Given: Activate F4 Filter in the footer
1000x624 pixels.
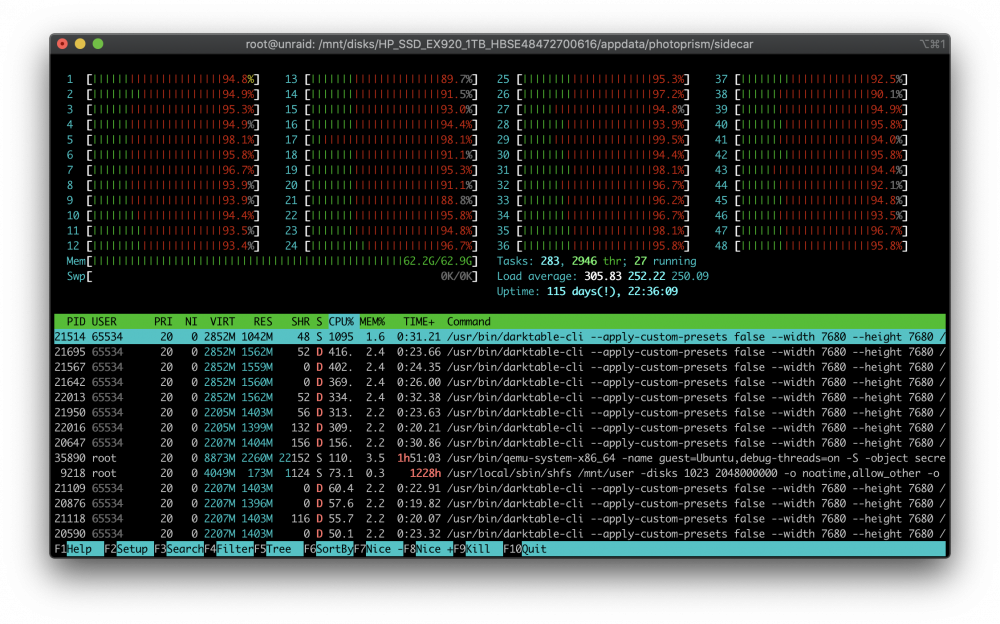Looking at the screenshot, I should (229, 549).
